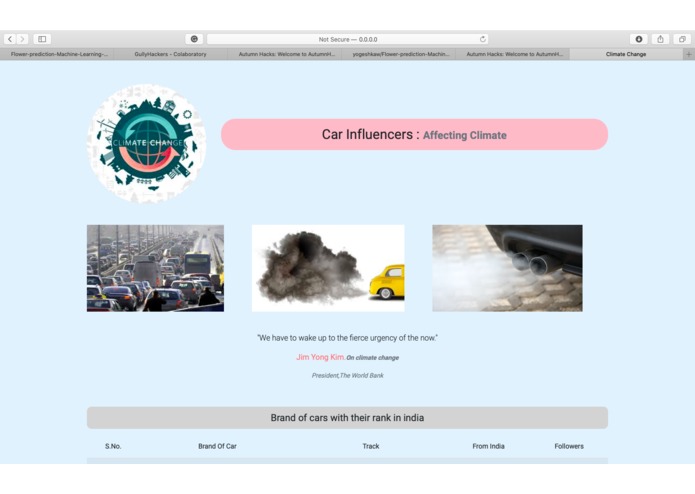Open the yellow car smoke image
This screenshot has height=494, width=695.
[328, 268]
